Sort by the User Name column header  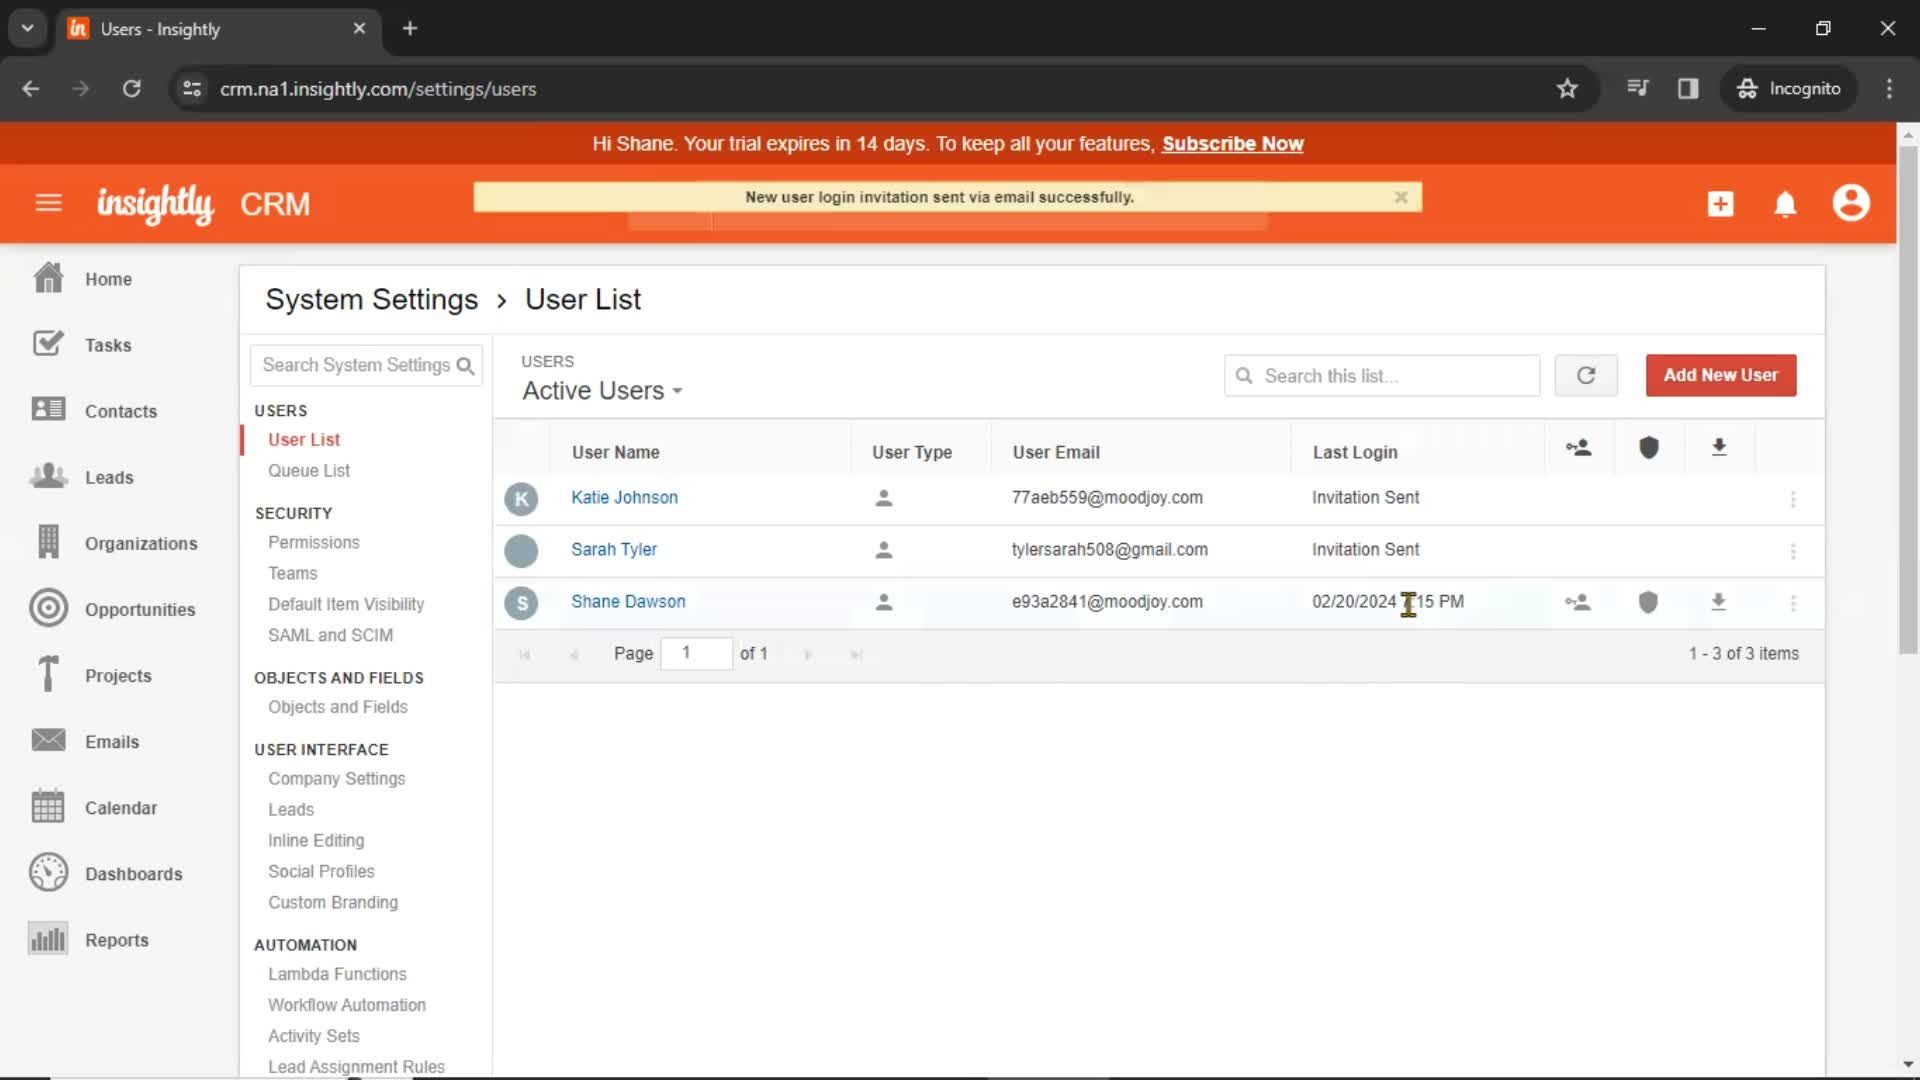tap(616, 452)
